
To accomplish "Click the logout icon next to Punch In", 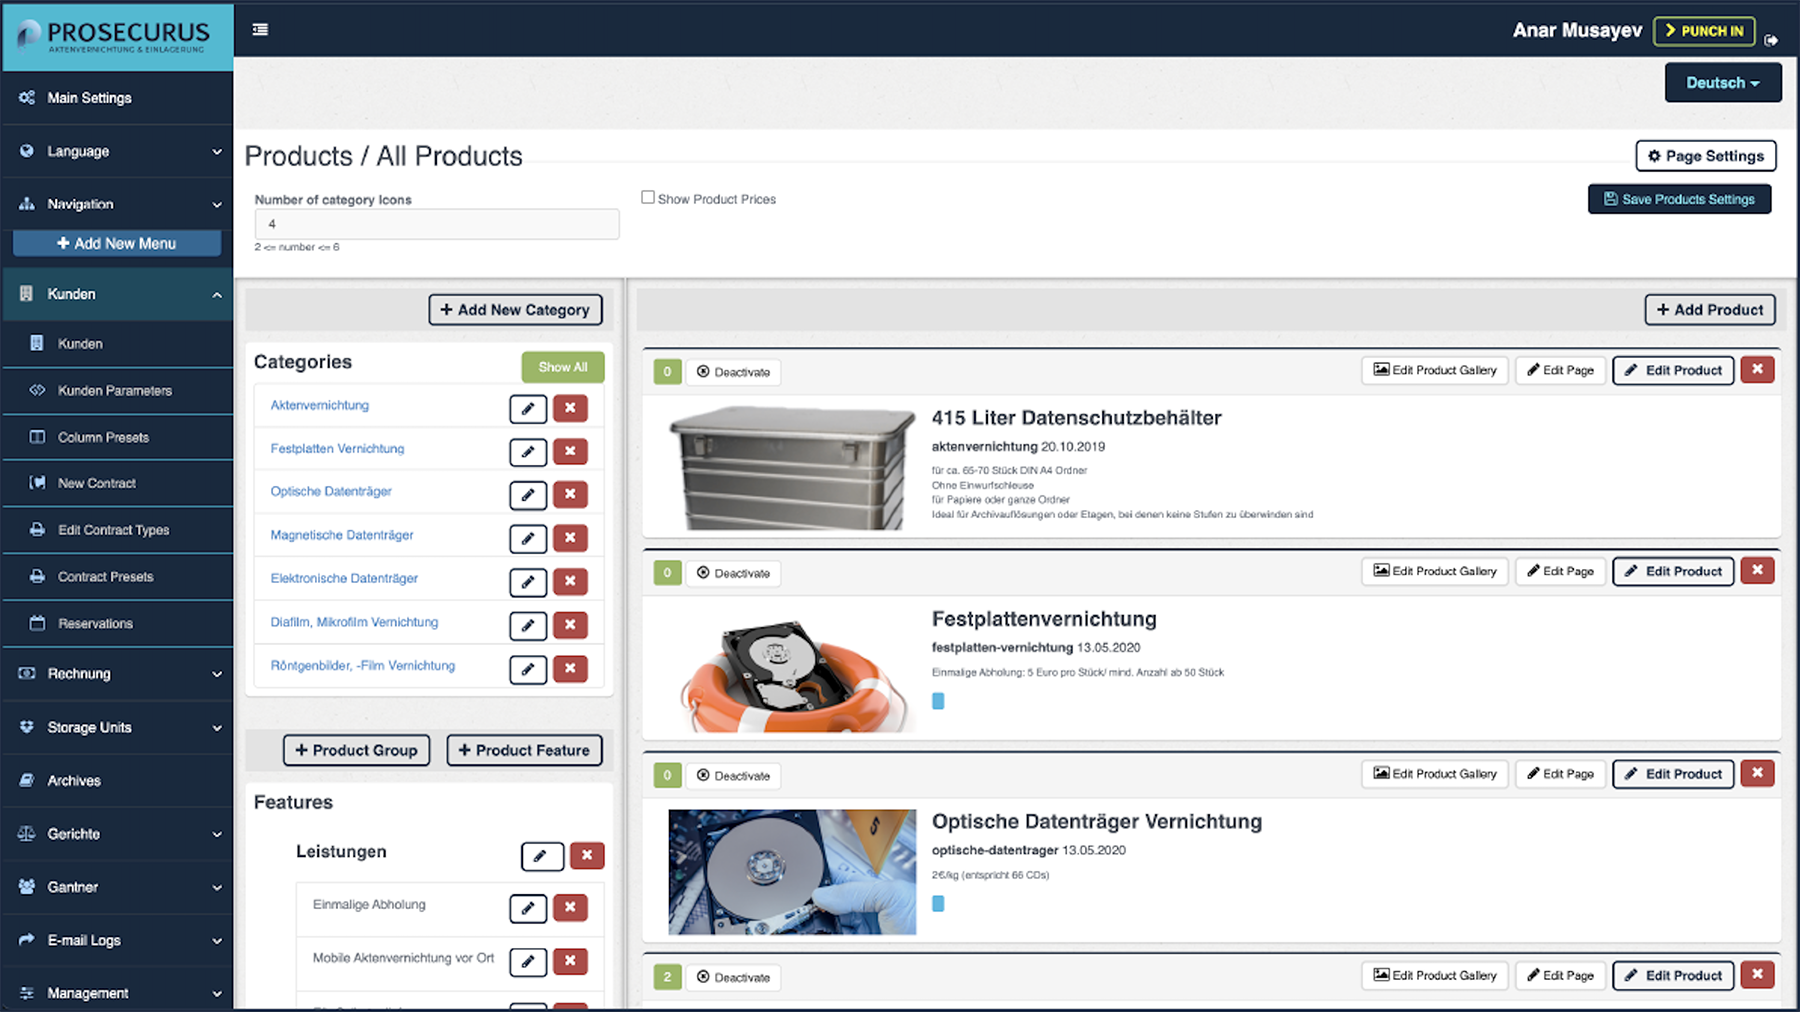I will pos(1771,40).
